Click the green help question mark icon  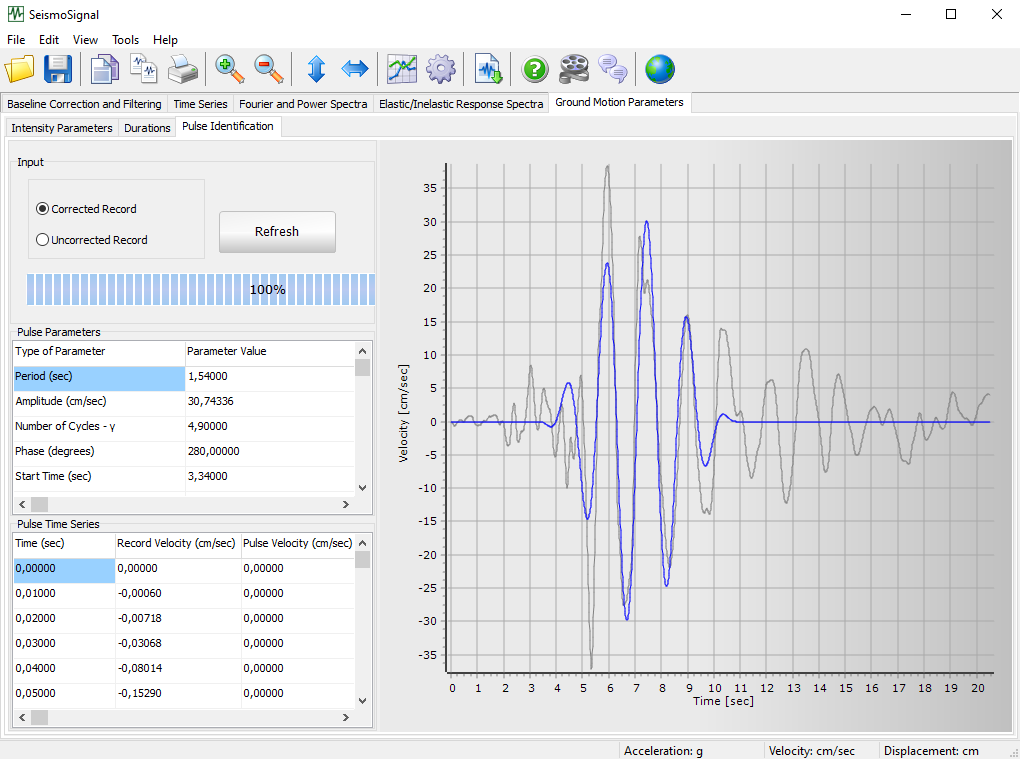click(x=536, y=69)
